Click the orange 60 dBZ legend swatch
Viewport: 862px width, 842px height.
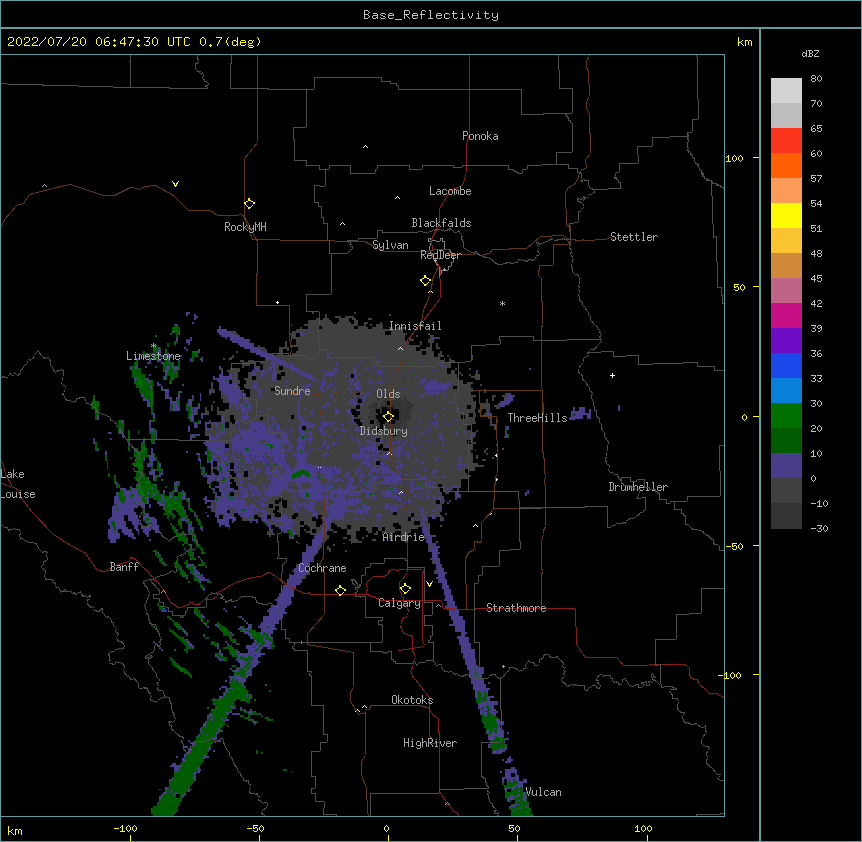pyautogui.click(x=786, y=165)
